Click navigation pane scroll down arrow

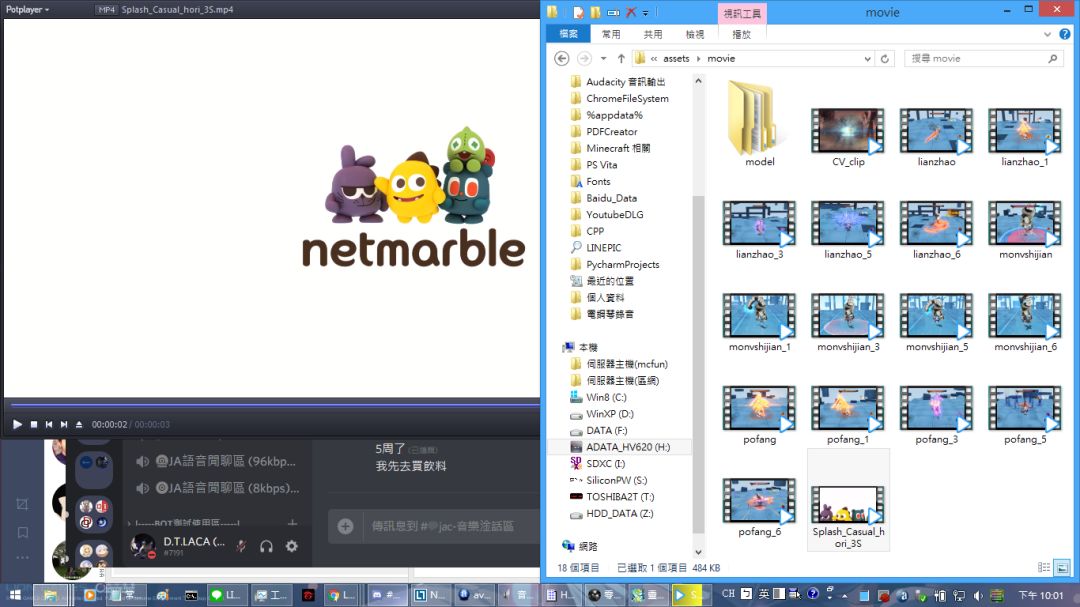pos(698,552)
